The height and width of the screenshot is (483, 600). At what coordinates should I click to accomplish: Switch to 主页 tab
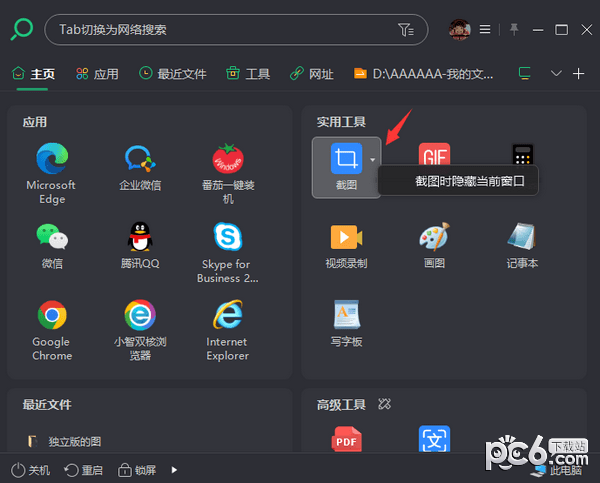click(x=33, y=73)
